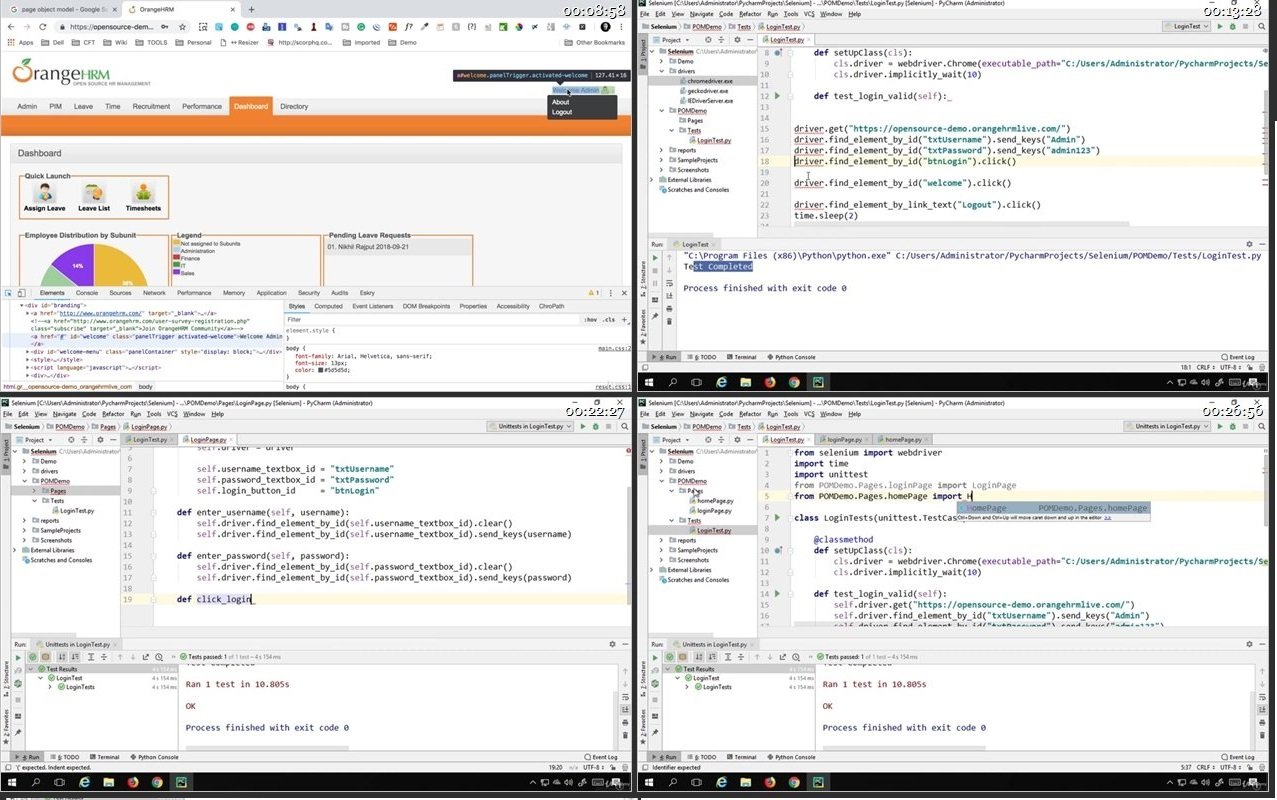The height and width of the screenshot is (800, 1277).
Task: Select chromedriver.exe in the project tree
Action: tap(710, 81)
